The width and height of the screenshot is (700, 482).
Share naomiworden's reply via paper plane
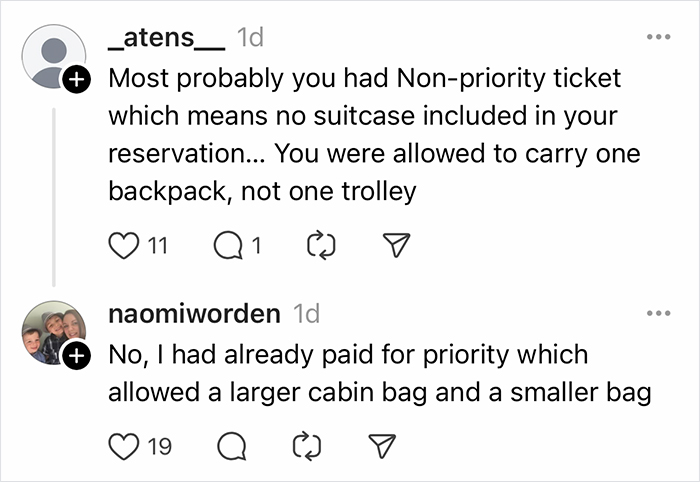[385, 447]
